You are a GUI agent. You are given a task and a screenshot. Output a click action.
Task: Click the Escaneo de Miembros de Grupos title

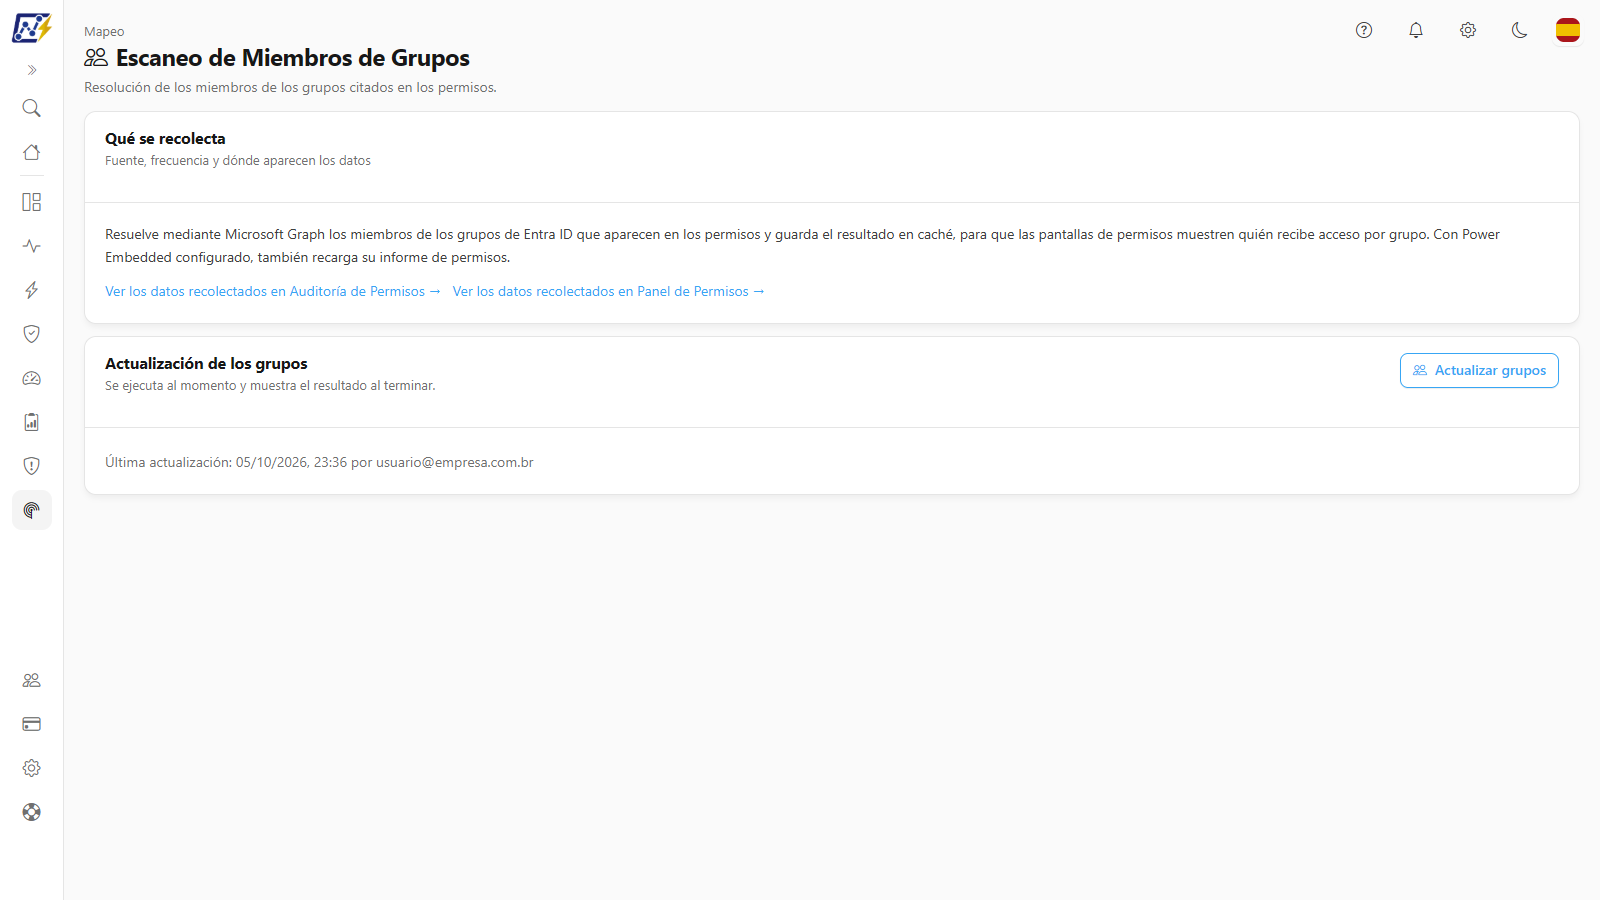[293, 58]
